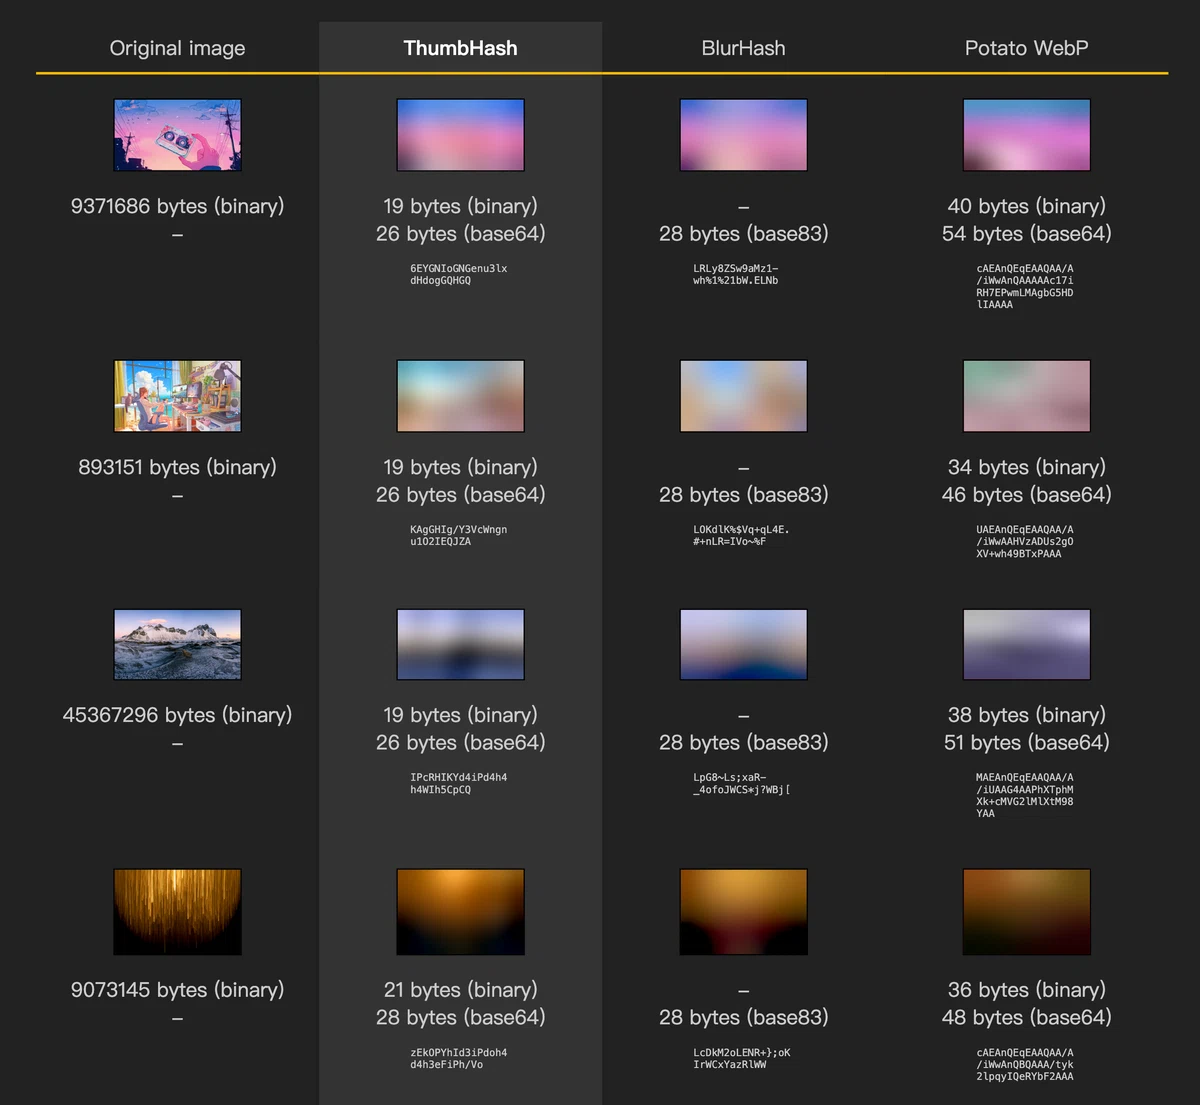Open the original anime room illustration thumbnail

[177, 396]
